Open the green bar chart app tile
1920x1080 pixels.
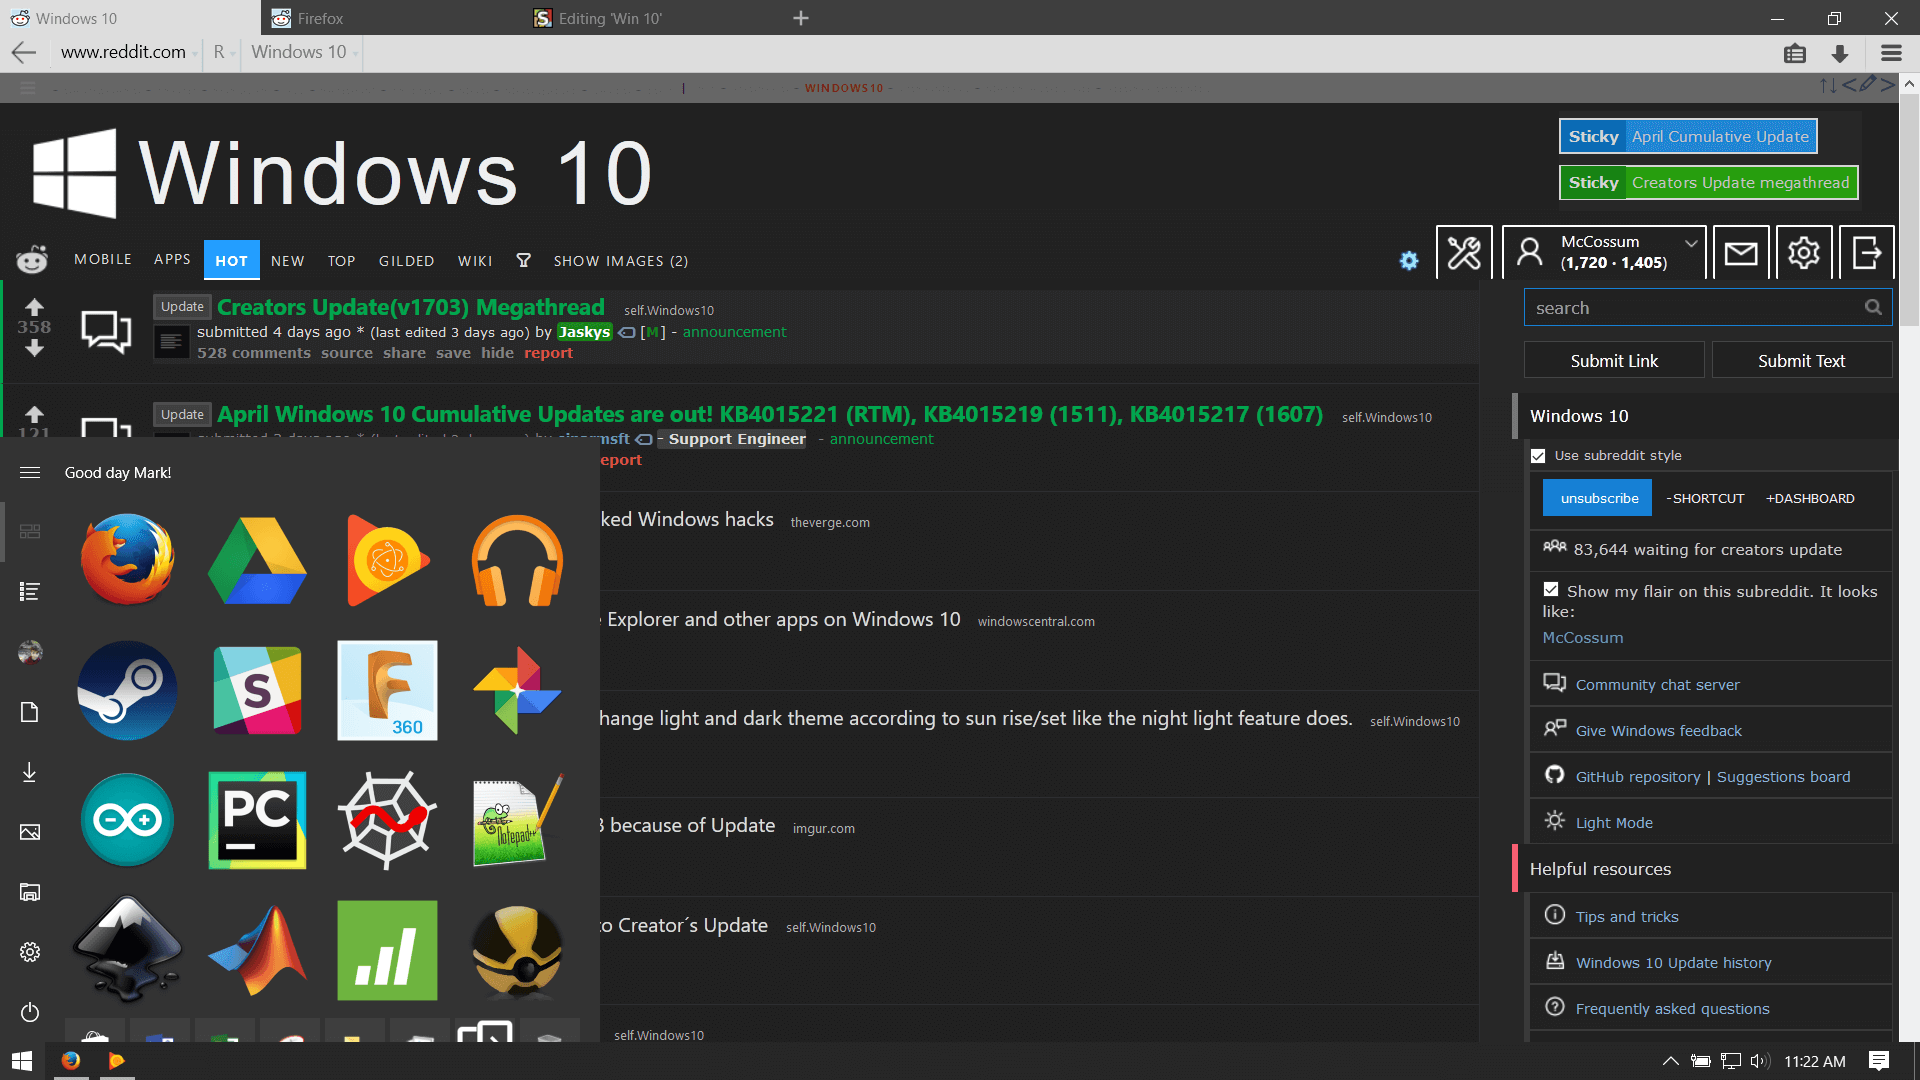click(x=387, y=950)
